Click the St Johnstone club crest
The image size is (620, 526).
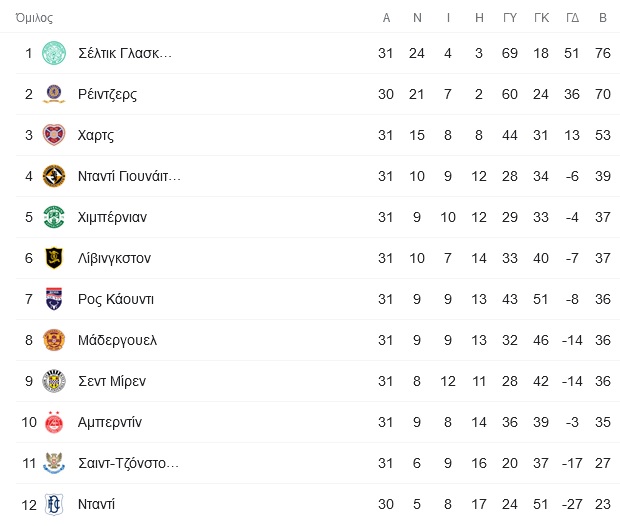click(x=54, y=463)
